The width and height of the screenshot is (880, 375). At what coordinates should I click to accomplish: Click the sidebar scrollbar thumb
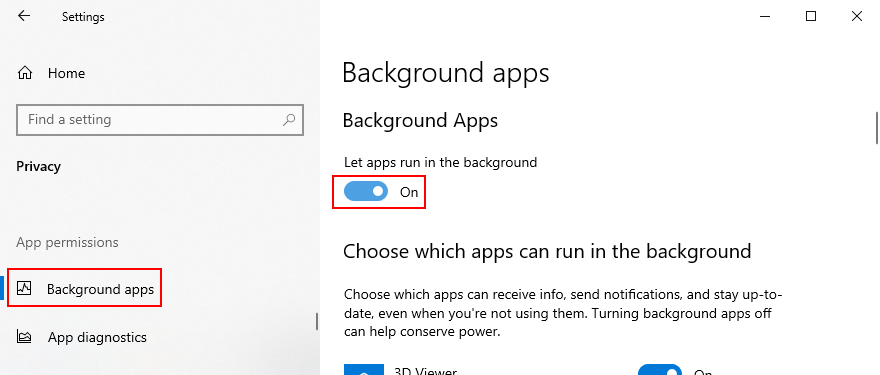pyautogui.click(x=317, y=321)
